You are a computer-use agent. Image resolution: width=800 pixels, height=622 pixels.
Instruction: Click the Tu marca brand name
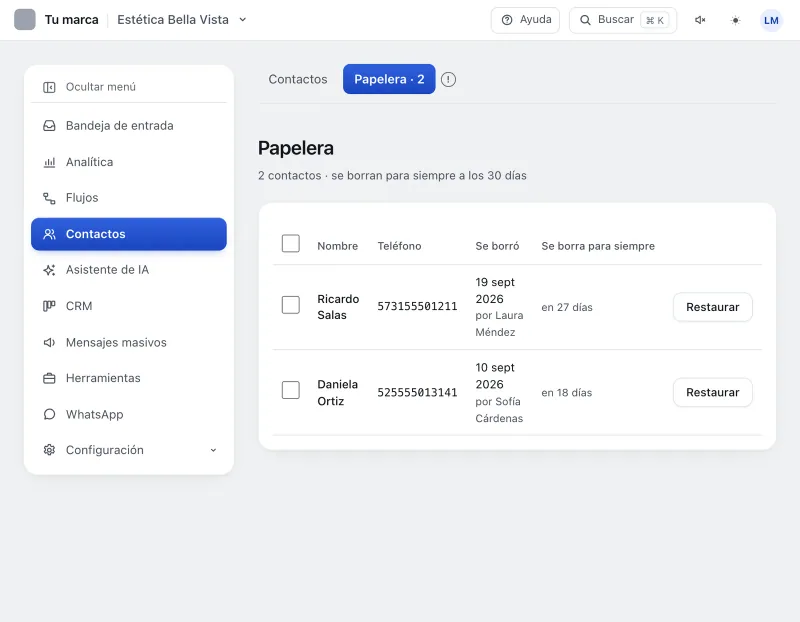pyautogui.click(x=71, y=20)
